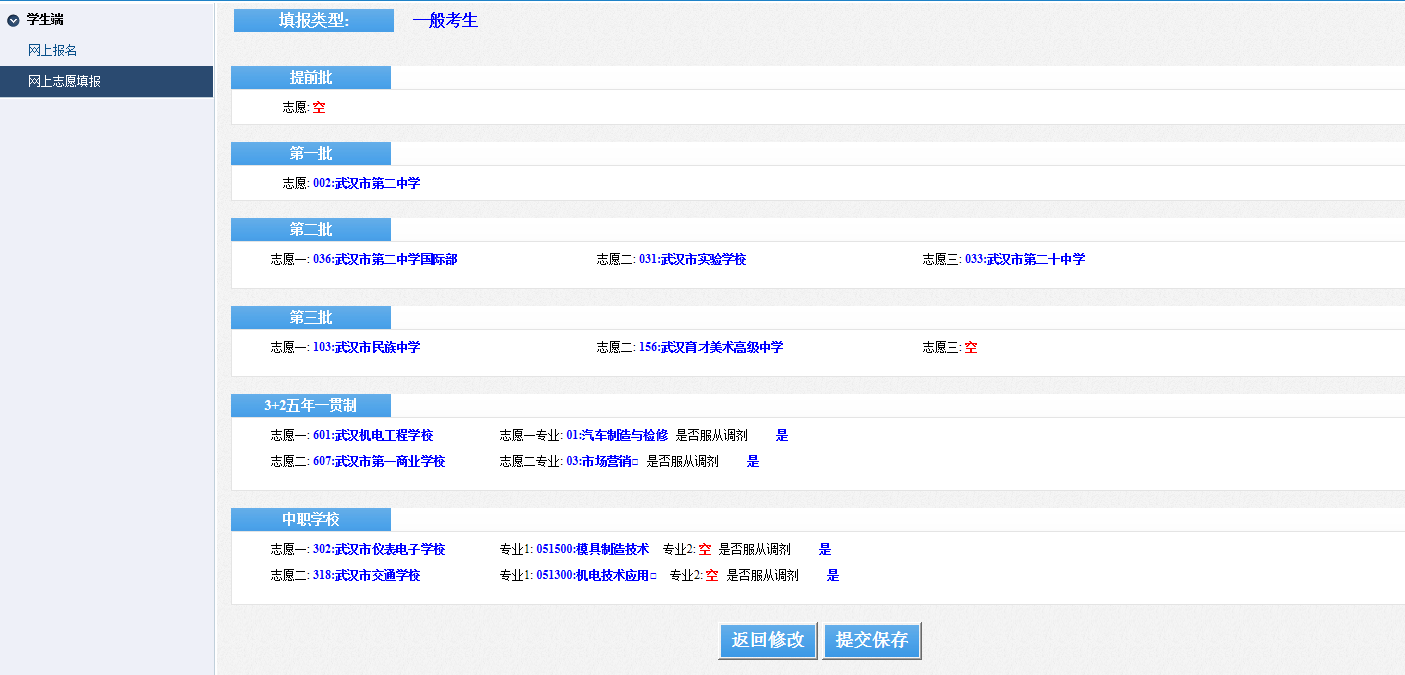Click the 填报类型 header label
Viewport: 1405px width, 675px height.
(313, 20)
